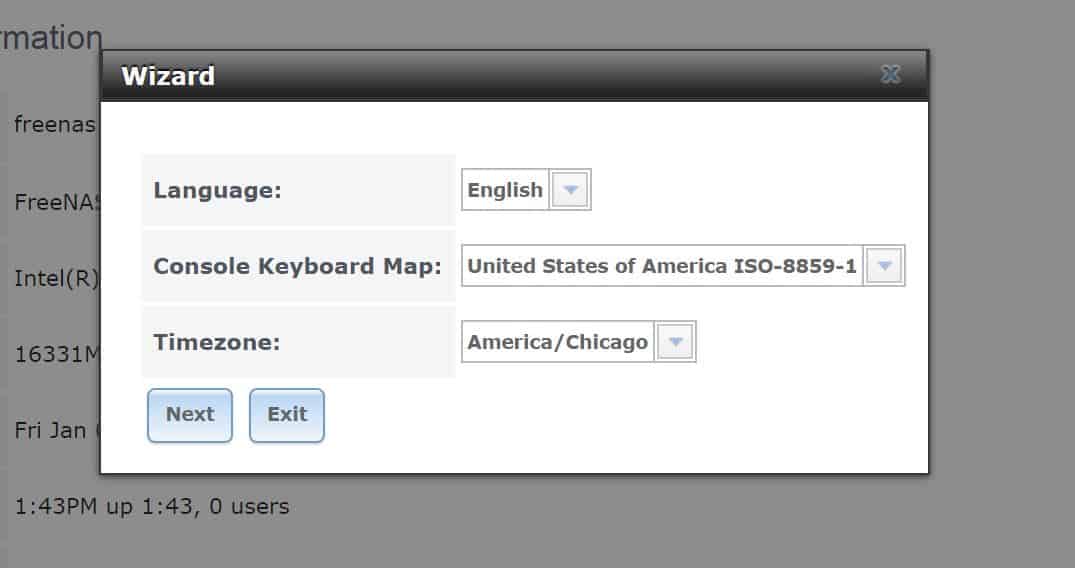Open the Timezone dropdown arrow

(675, 342)
